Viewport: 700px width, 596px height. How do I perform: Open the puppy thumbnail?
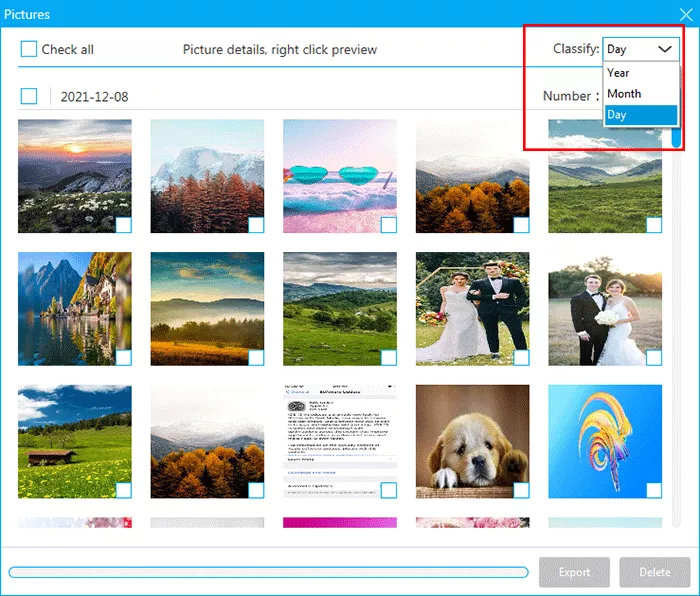click(x=472, y=441)
